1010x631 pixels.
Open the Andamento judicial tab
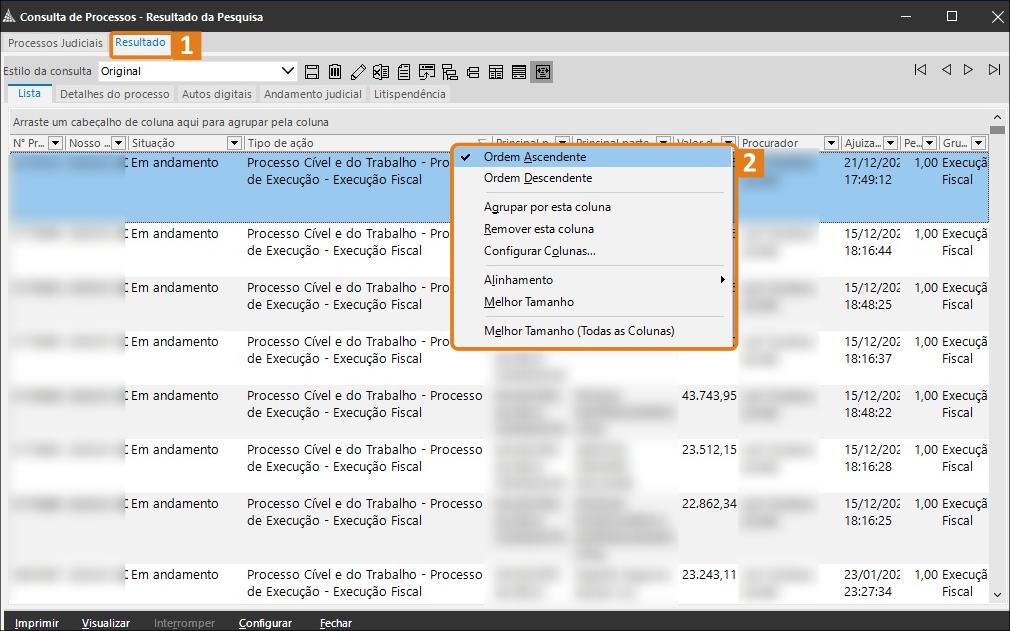[x=312, y=94]
